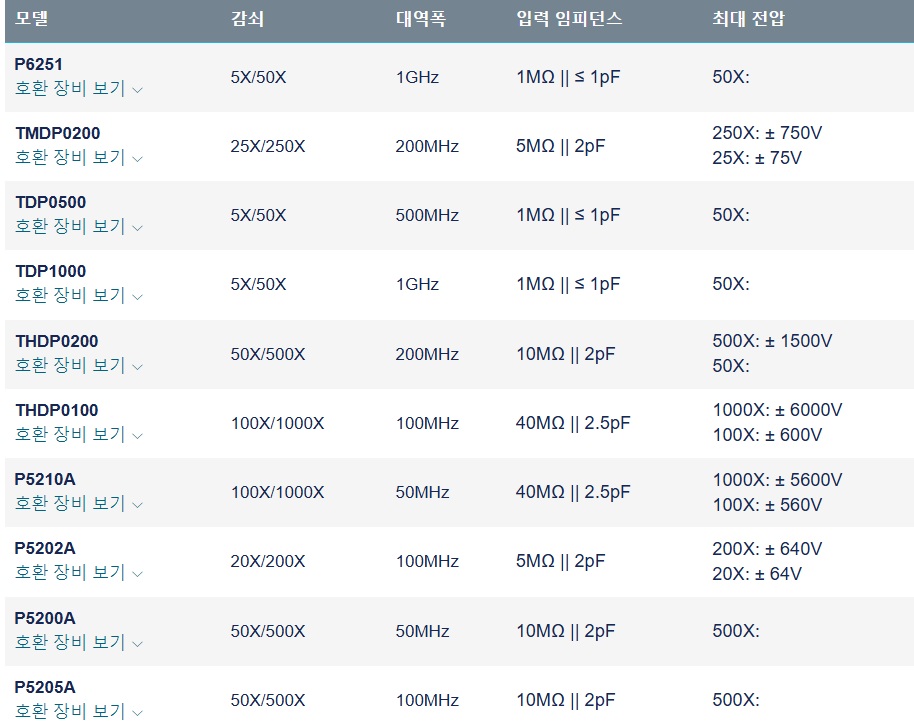Expand 호환 장비 보기 under P5200A

pyautogui.click(x=79, y=642)
